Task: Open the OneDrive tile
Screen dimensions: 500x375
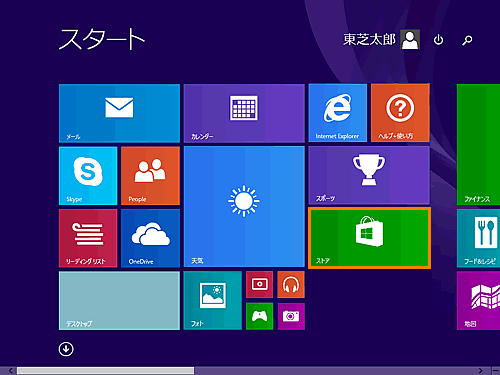Action: pos(150,238)
